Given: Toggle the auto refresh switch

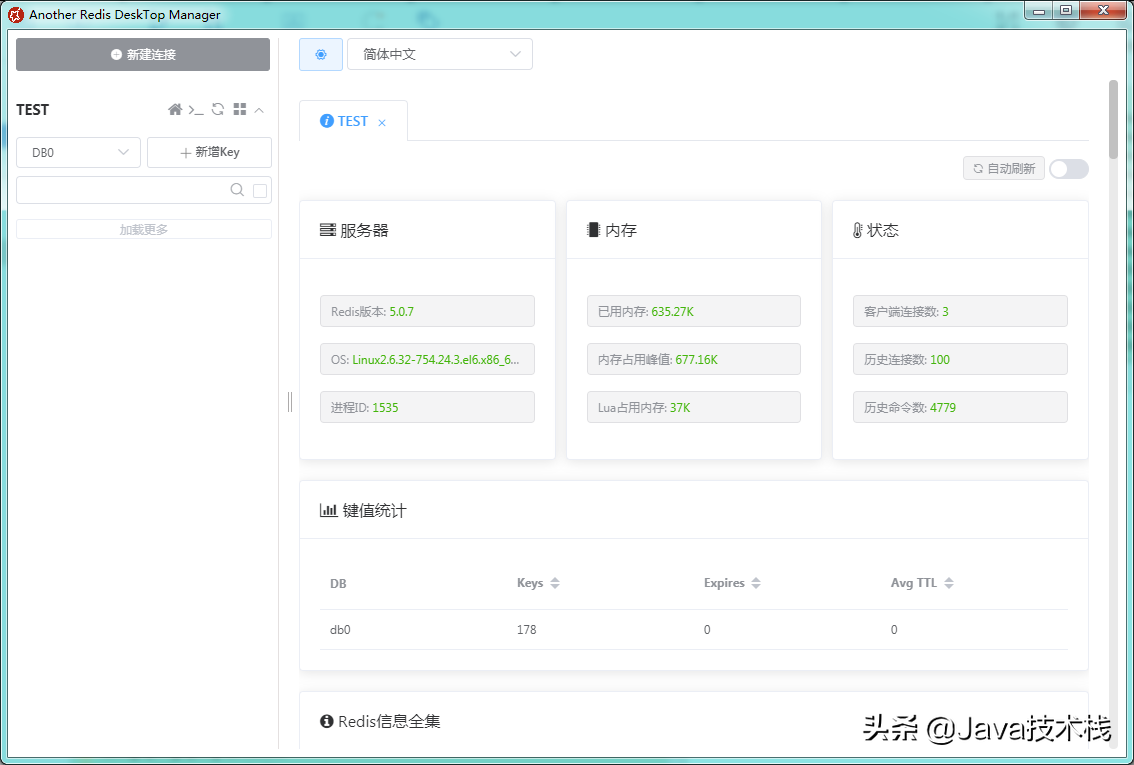Looking at the screenshot, I should click(1069, 168).
